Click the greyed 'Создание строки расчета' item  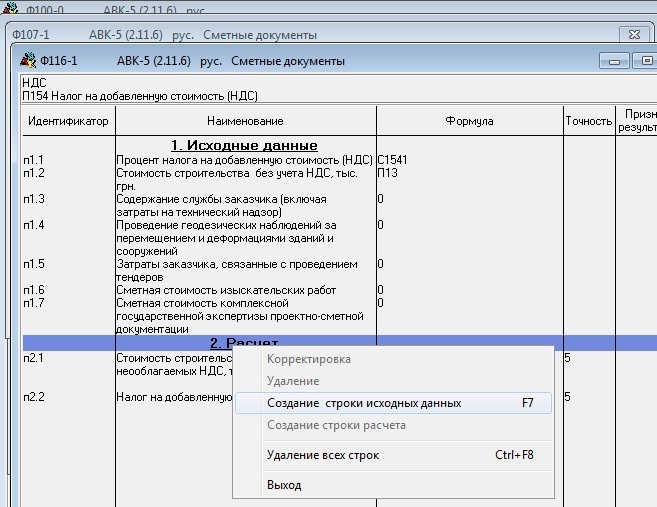(336, 425)
